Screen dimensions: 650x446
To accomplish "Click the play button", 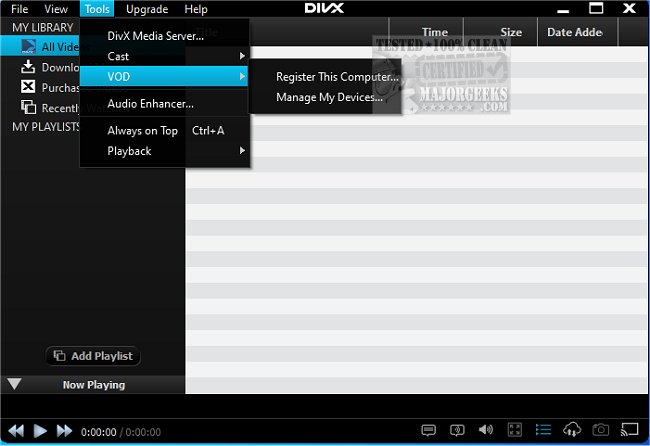I will (40, 431).
